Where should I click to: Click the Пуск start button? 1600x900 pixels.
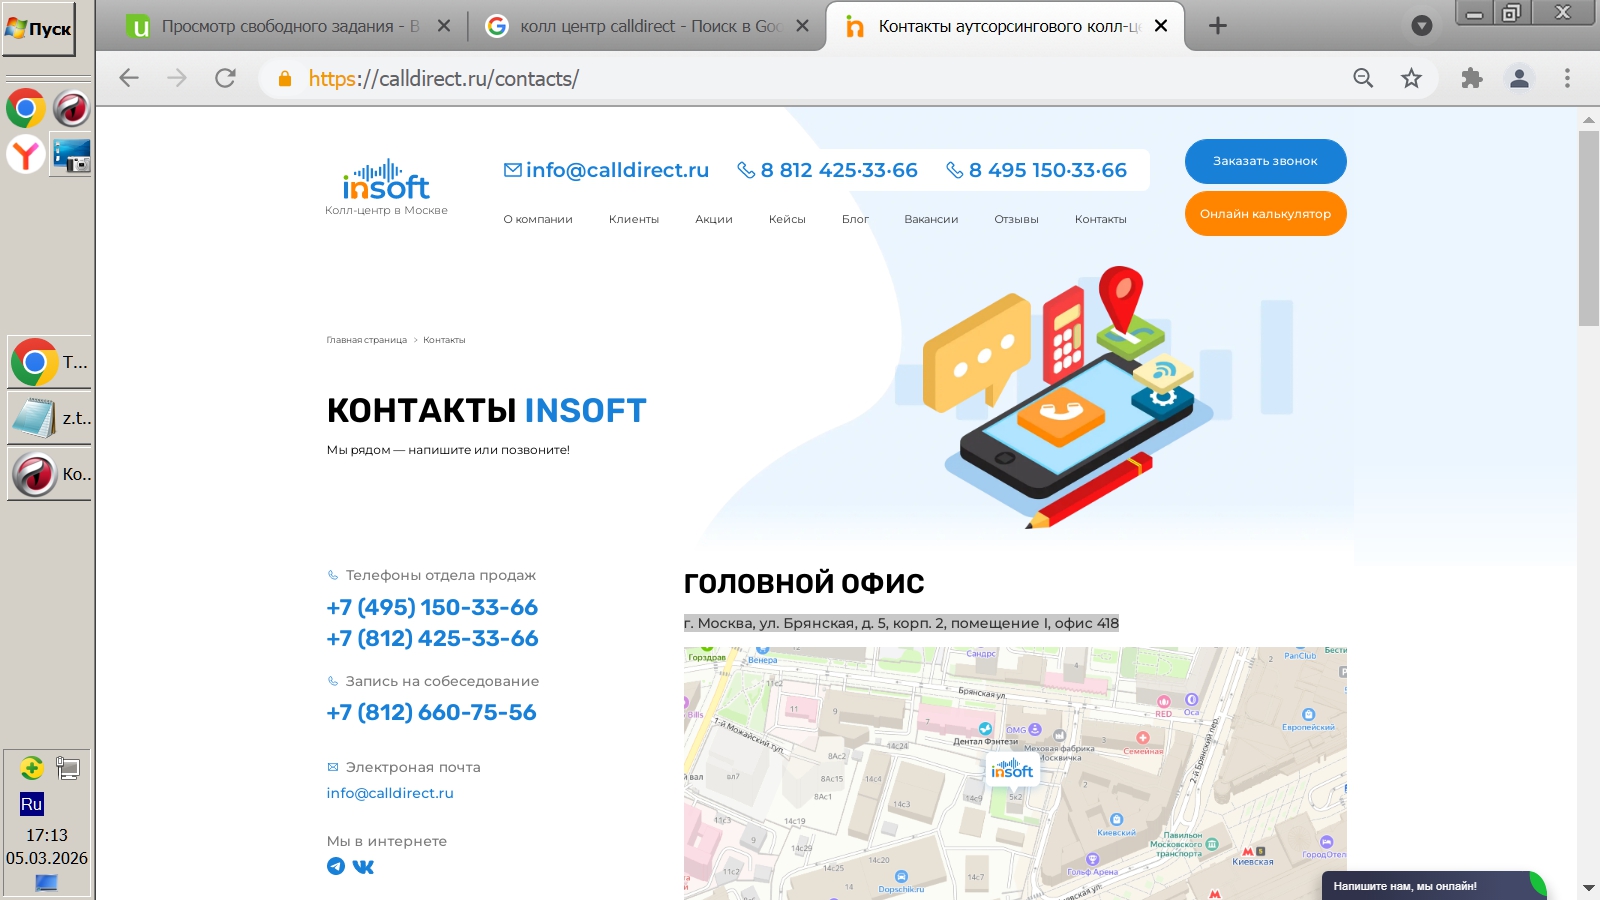(39, 29)
